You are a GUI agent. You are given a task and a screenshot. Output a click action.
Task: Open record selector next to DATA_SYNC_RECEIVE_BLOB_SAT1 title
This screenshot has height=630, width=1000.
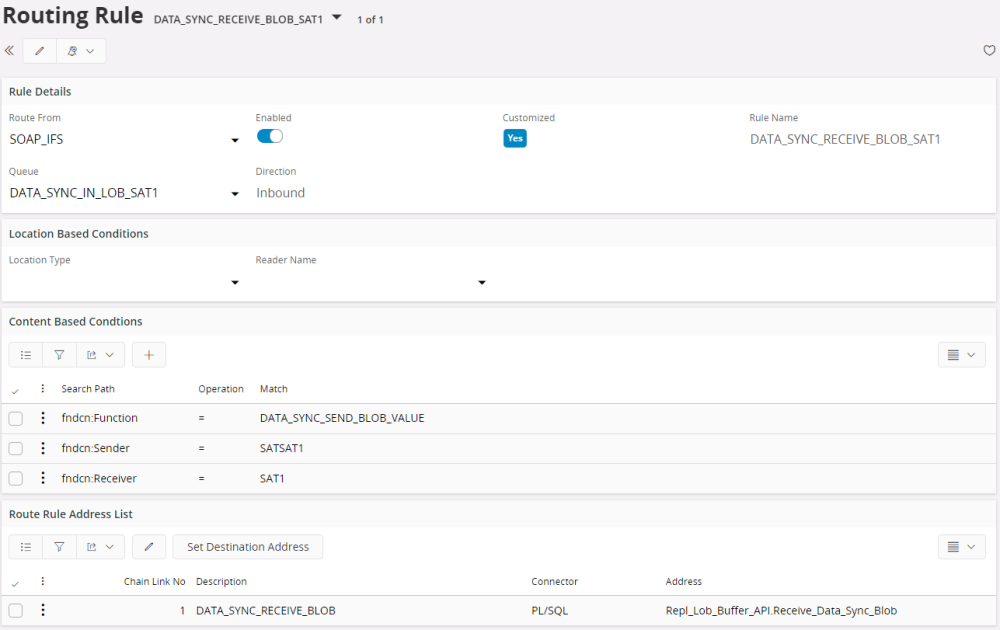click(x=337, y=18)
